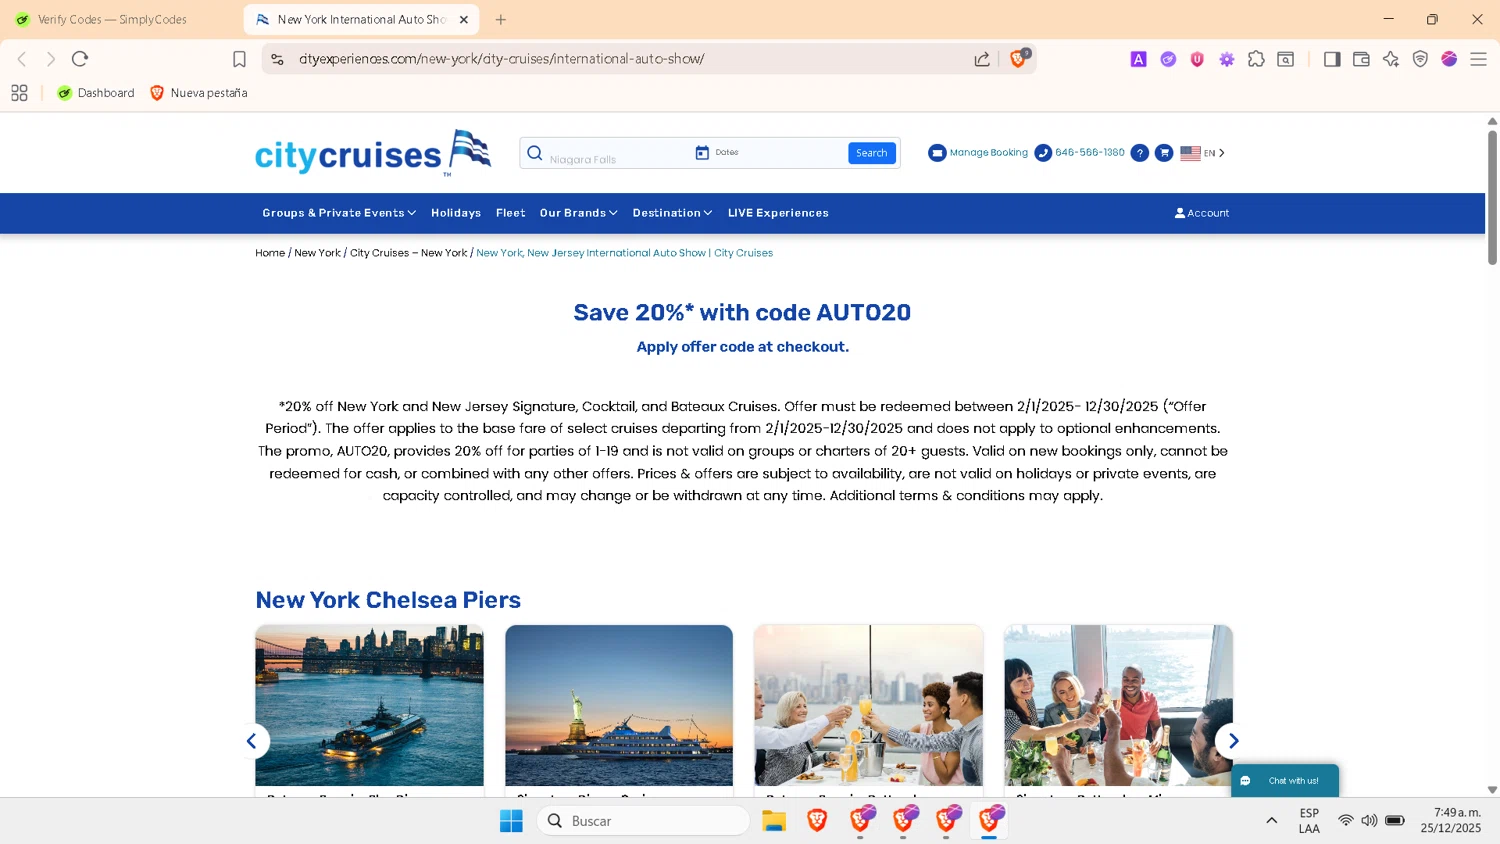Open the EN language selector
1500x844 pixels.
click(1202, 153)
